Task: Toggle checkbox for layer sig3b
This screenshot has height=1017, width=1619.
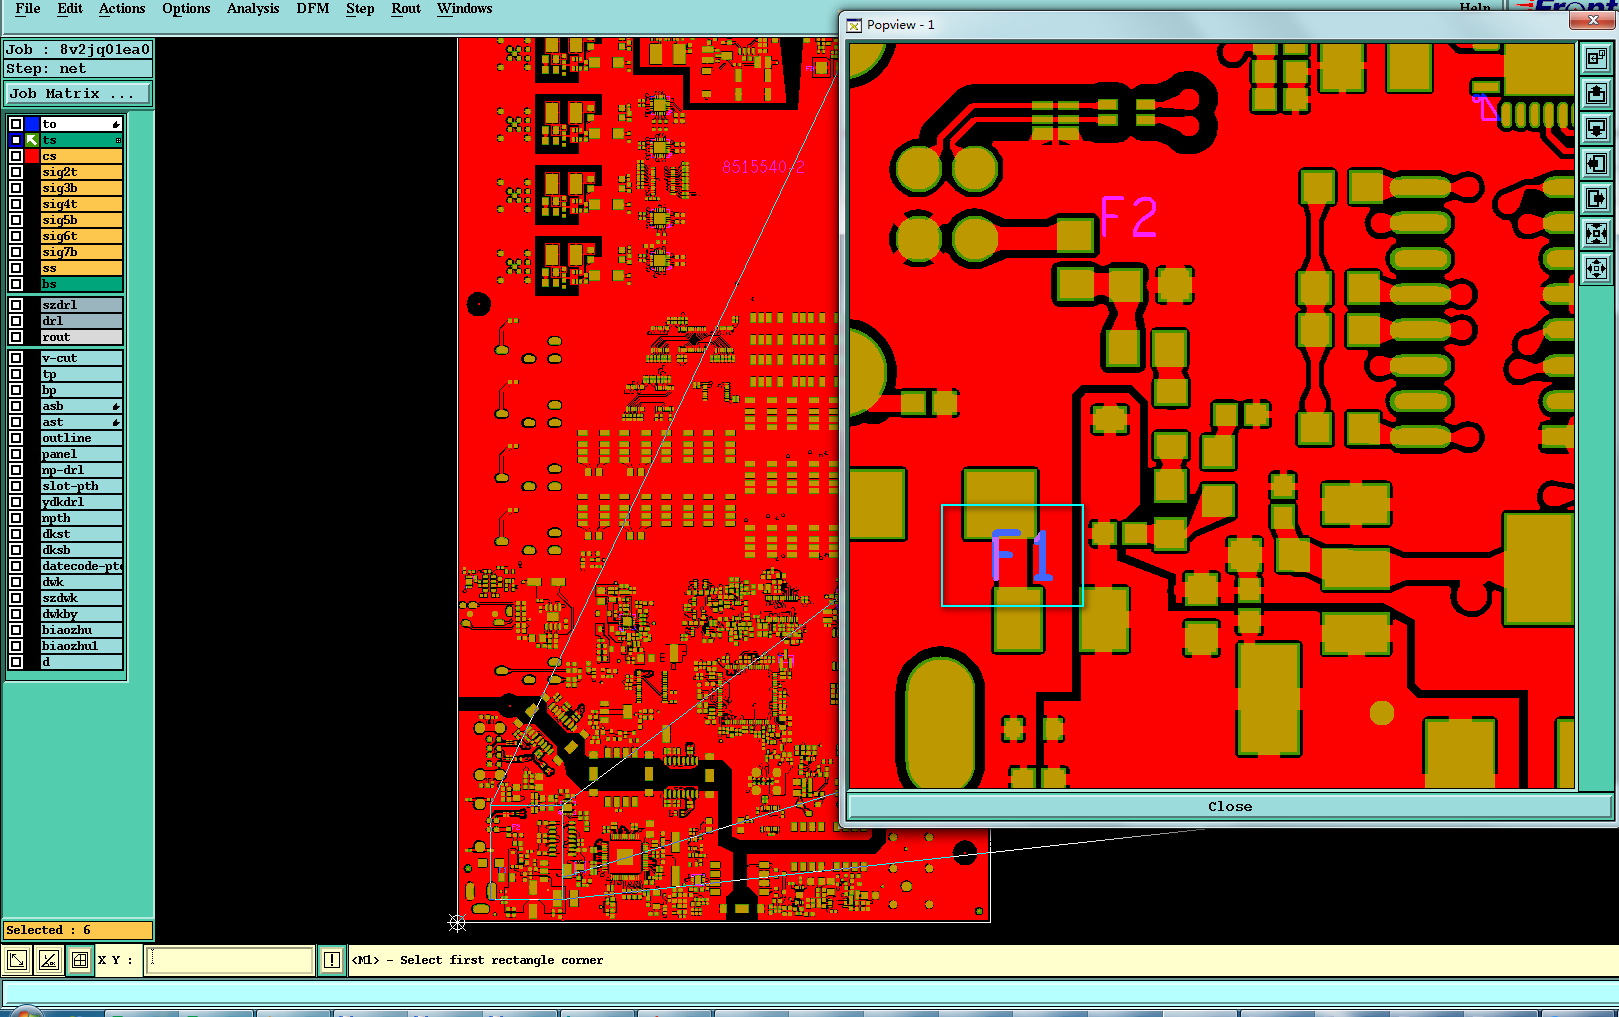Action: click(x=16, y=188)
